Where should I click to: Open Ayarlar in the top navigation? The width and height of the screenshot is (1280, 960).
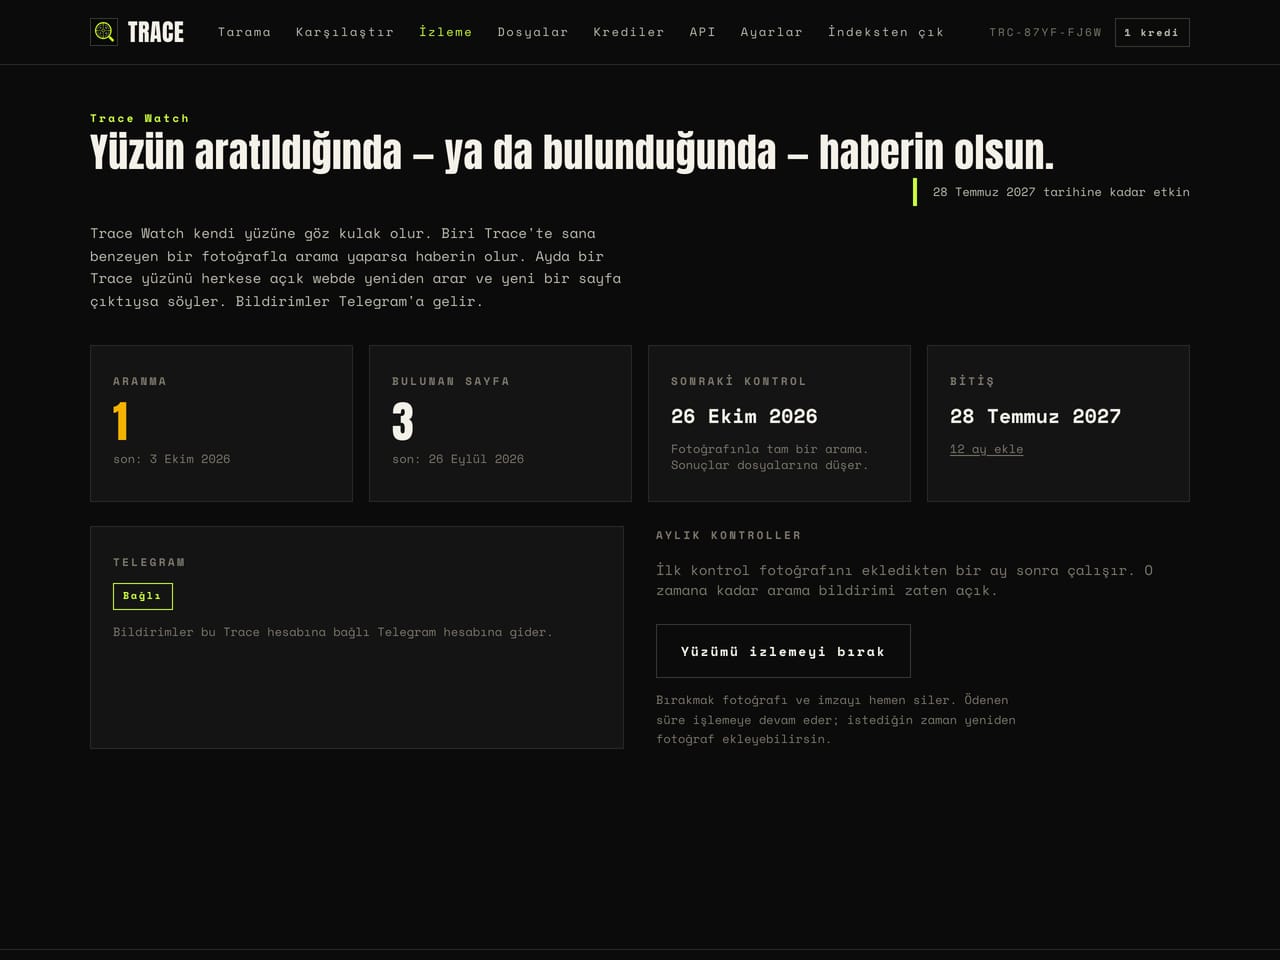point(772,32)
